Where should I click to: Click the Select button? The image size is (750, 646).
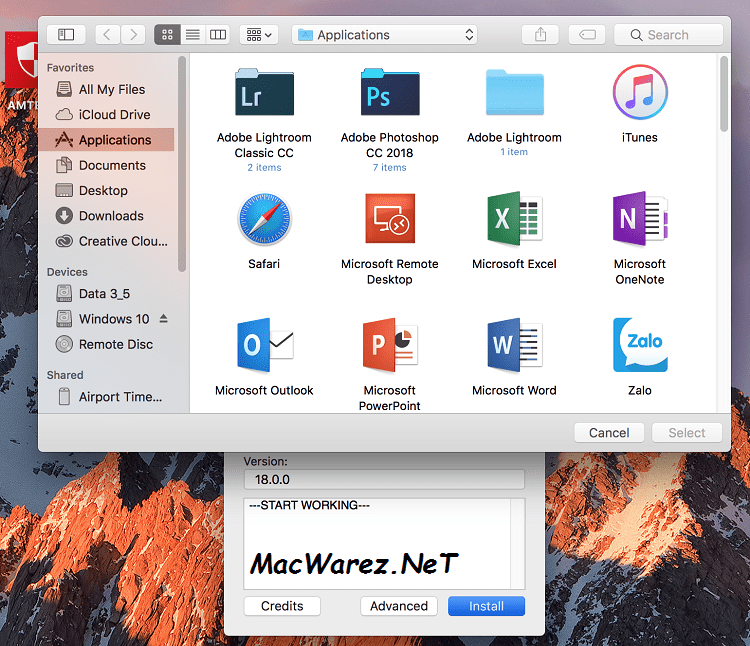click(x=686, y=433)
